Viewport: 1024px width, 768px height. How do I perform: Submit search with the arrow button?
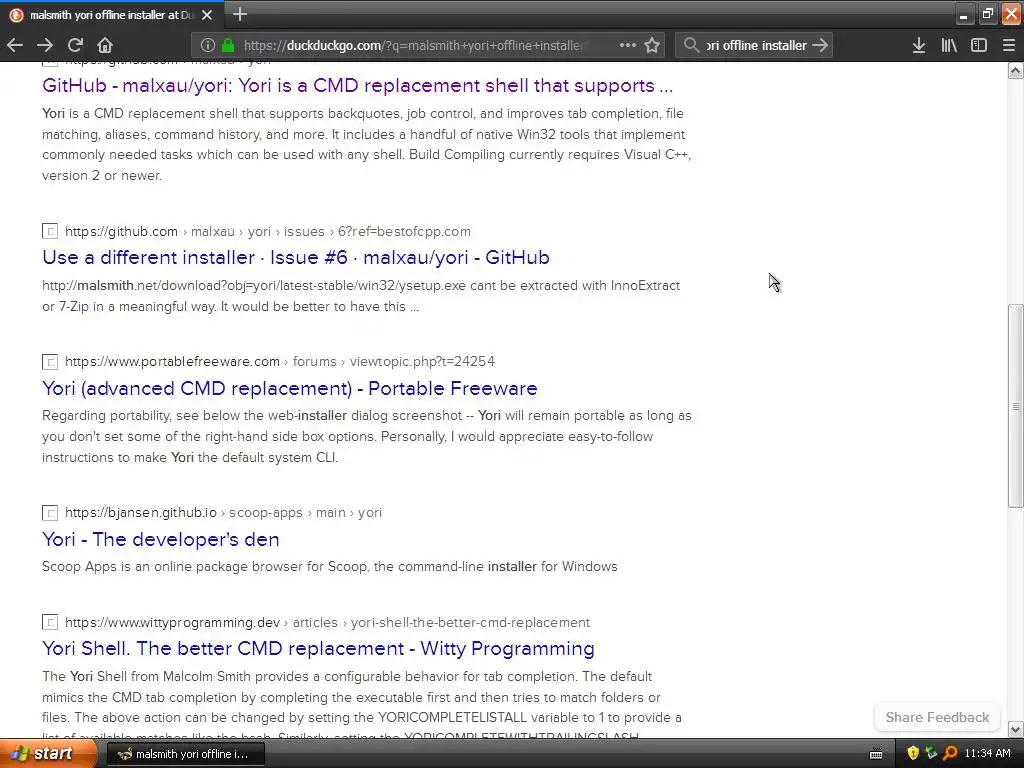pyautogui.click(x=820, y=45)
